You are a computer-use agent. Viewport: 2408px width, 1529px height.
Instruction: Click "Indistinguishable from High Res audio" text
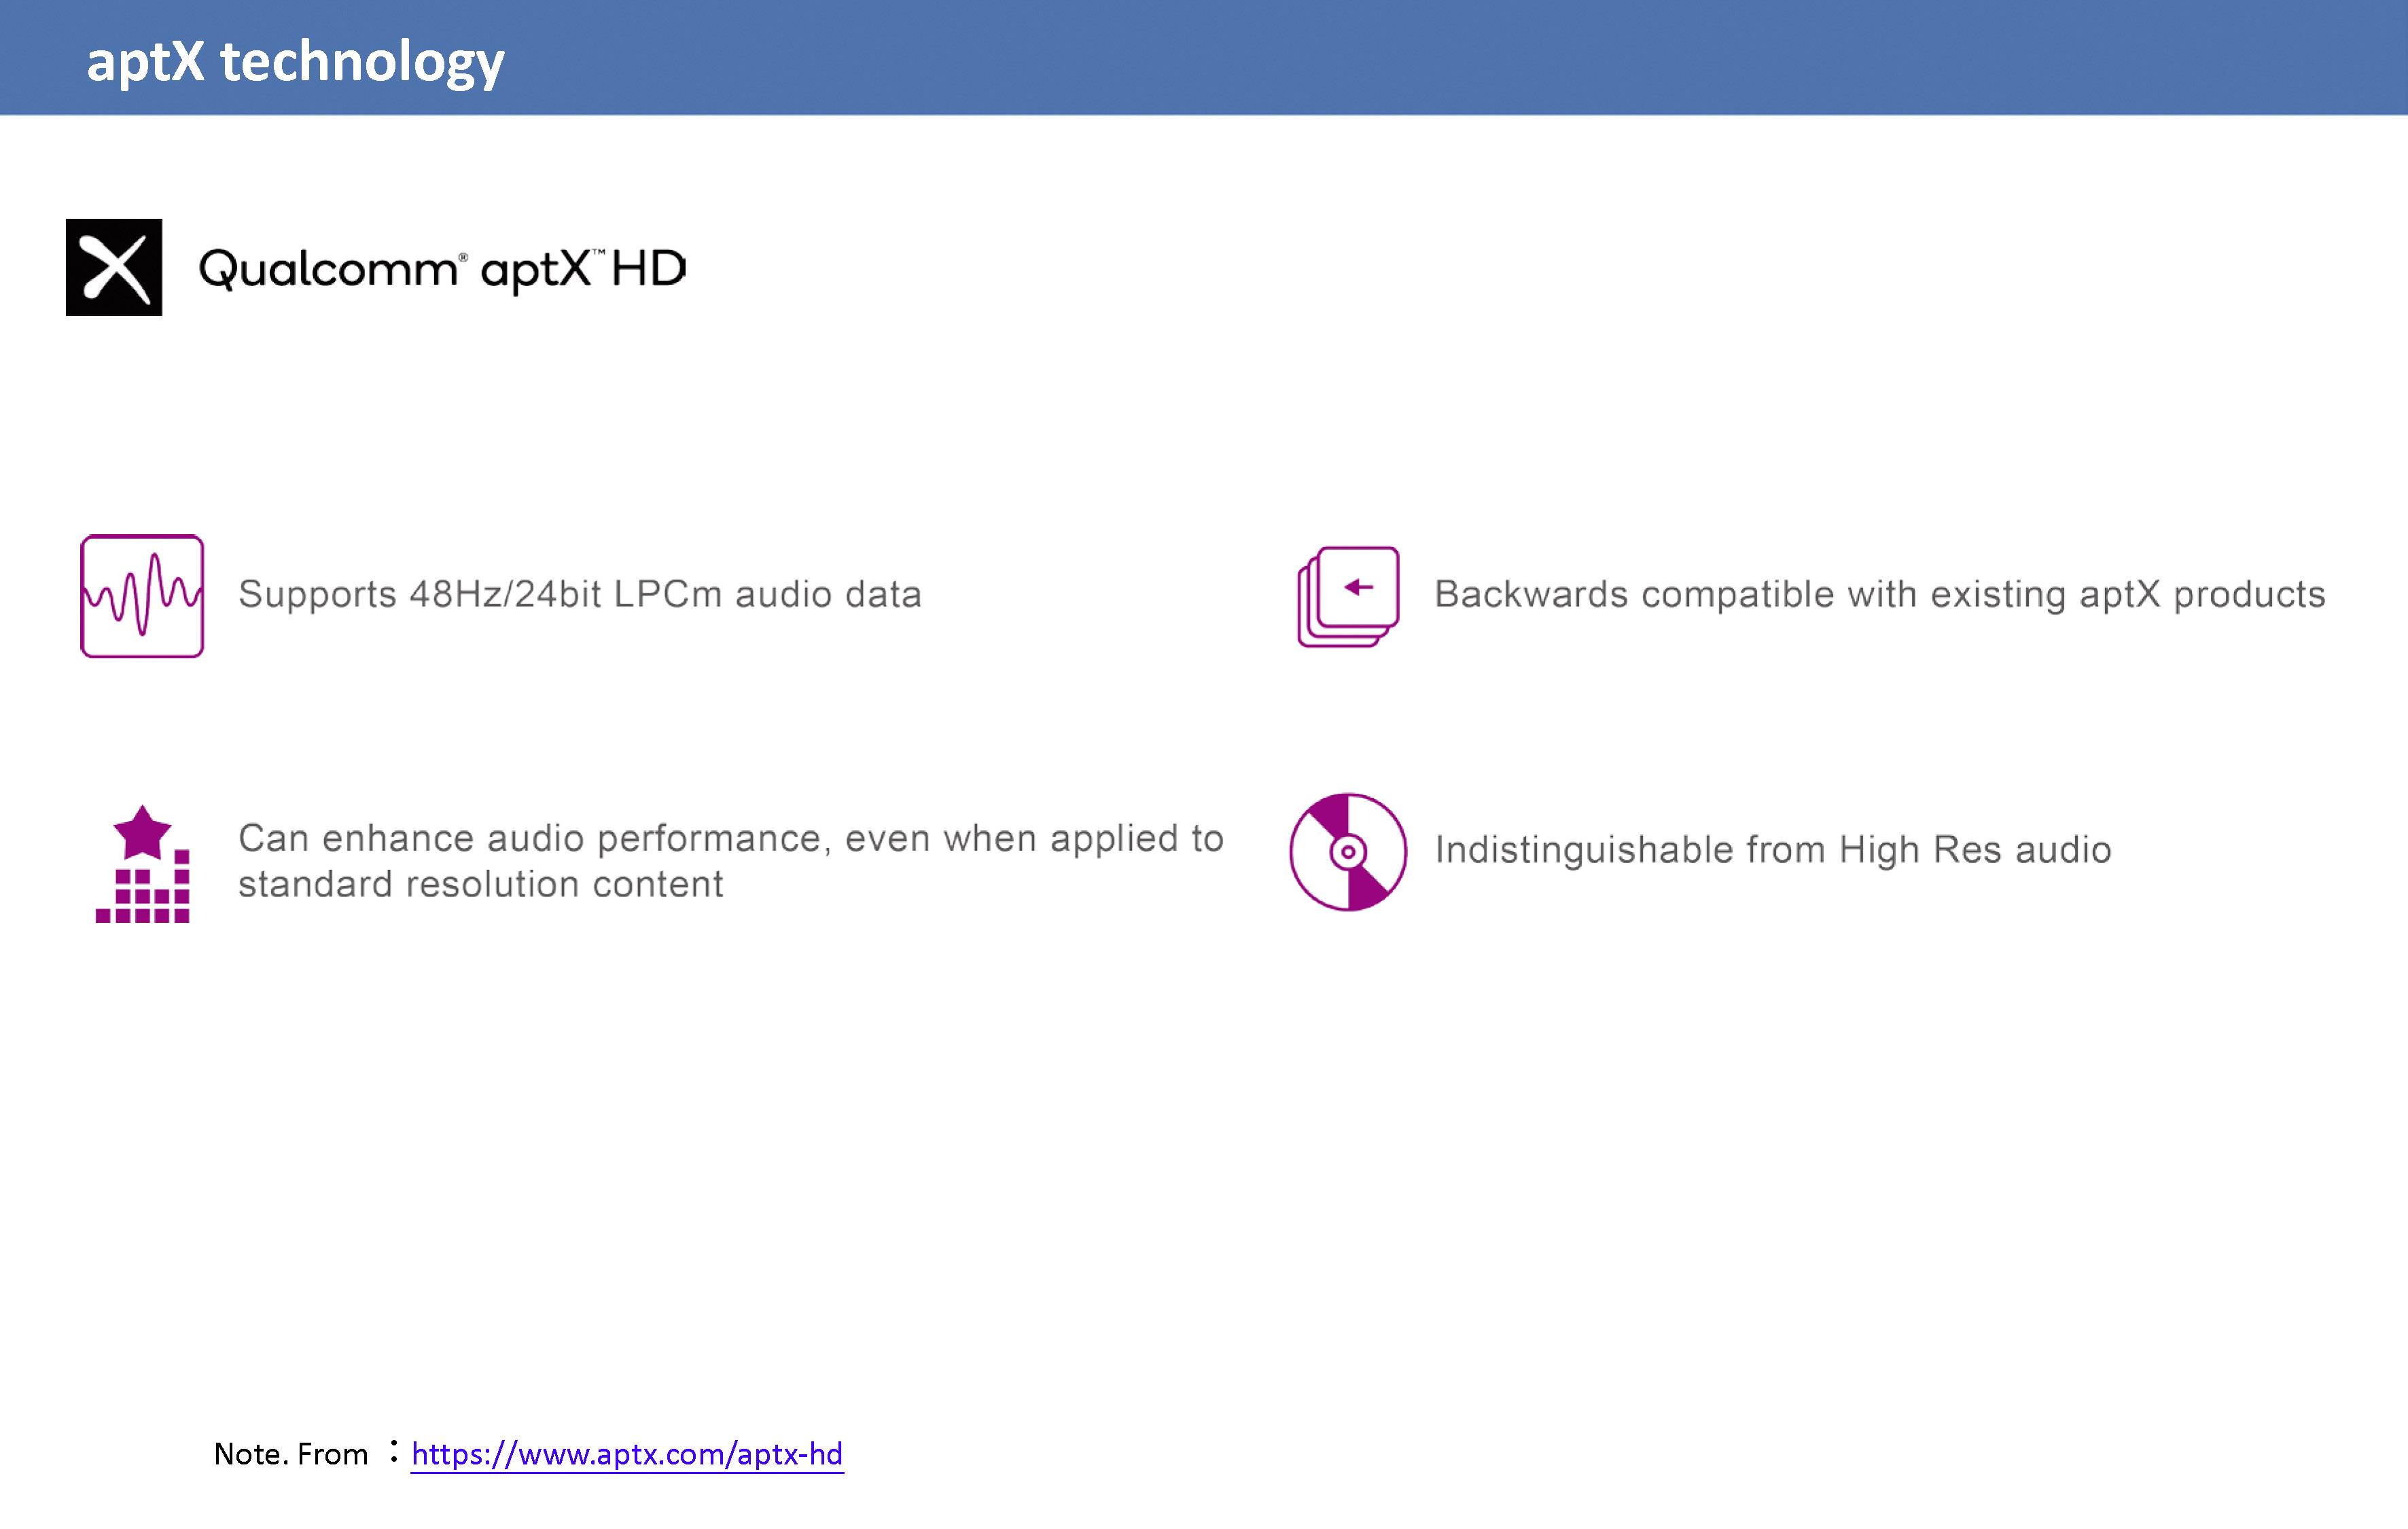click(x=1773, y=849)
